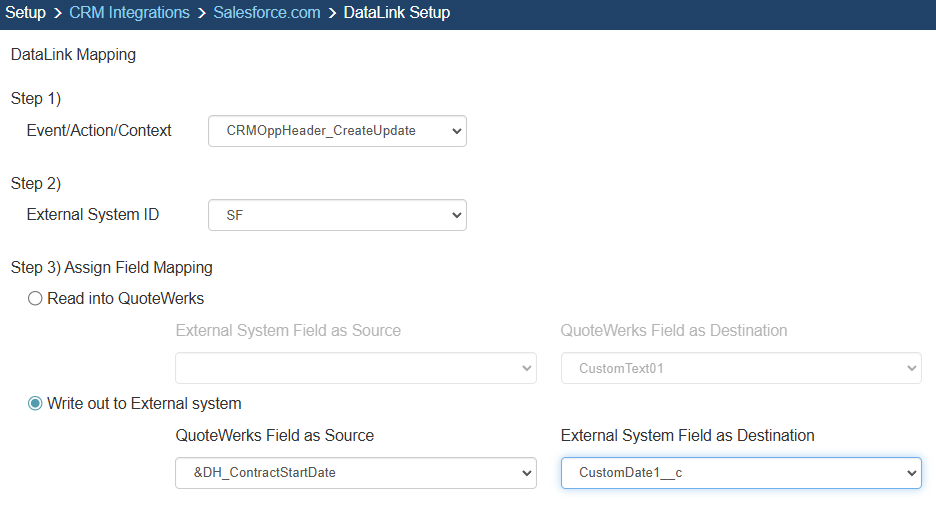Select the Write out to External system radio
The width and height of the screenshot is (936, 511).
[x=36, y=404]
